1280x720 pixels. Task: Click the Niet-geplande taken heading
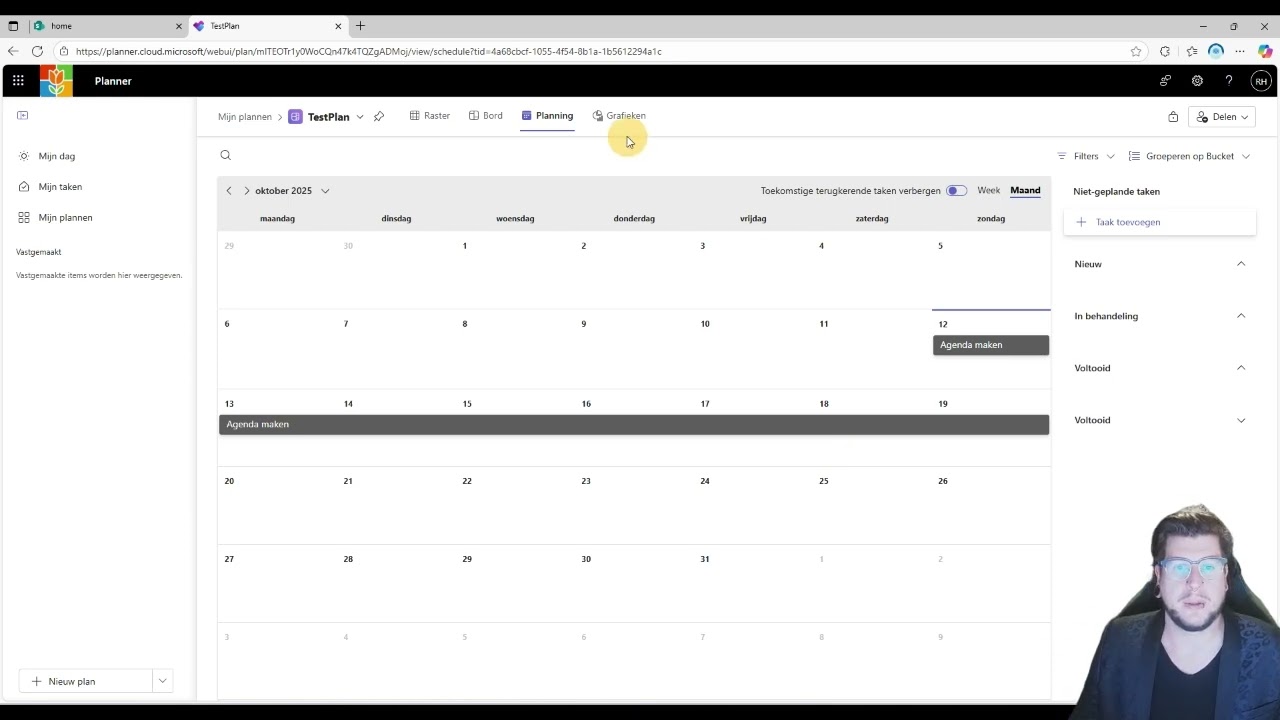pyautogui.click(x=1117, y=191)
